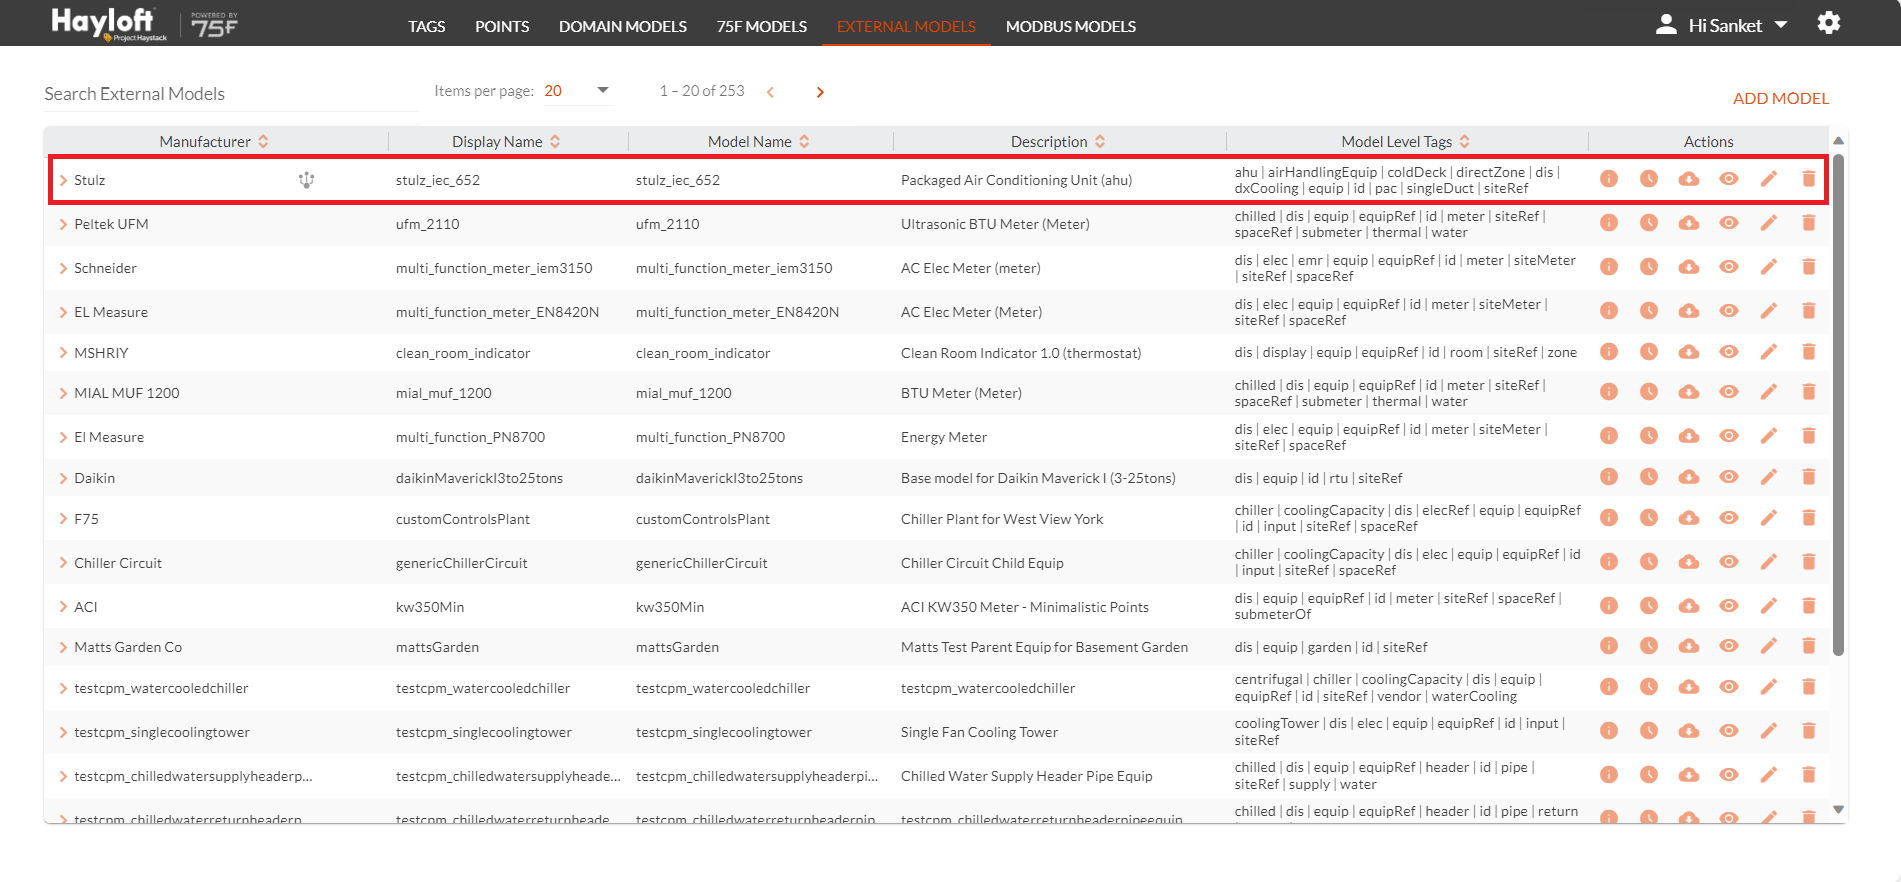Expand the Schneider row
Viewport: 1901px width, 882px height.
click(x=63, y=268)
